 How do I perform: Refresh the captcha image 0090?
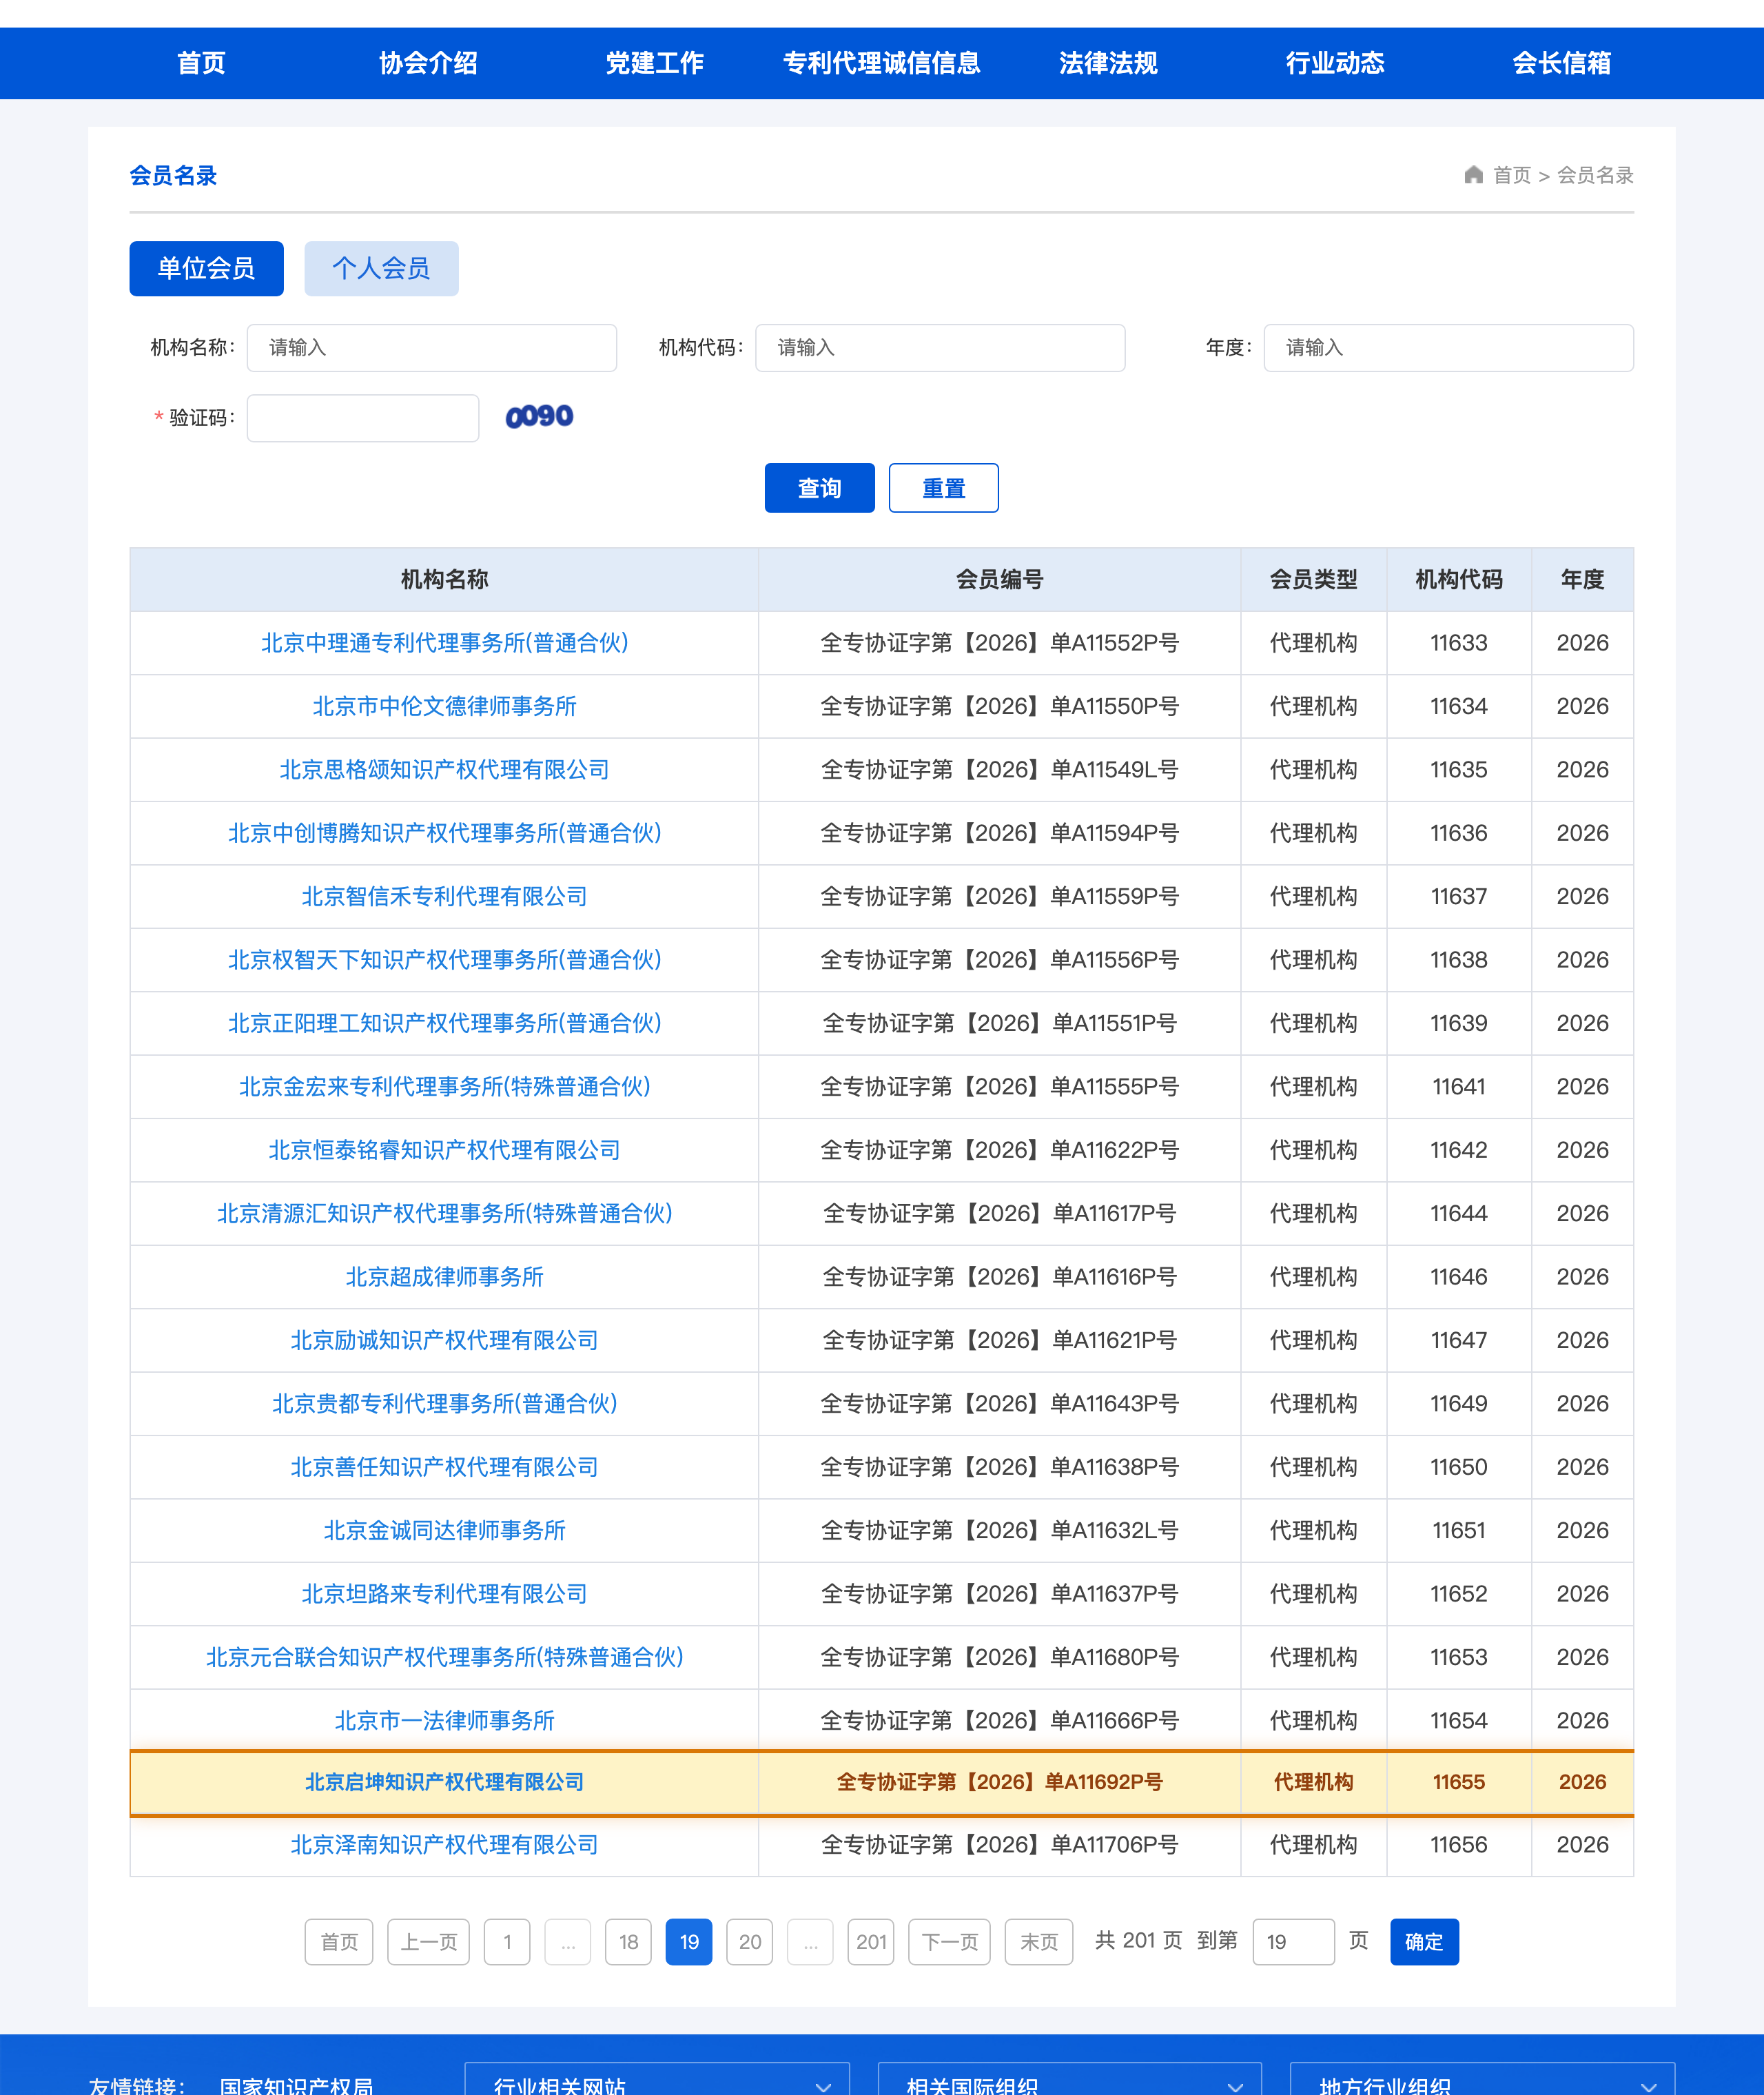(539, 416)
